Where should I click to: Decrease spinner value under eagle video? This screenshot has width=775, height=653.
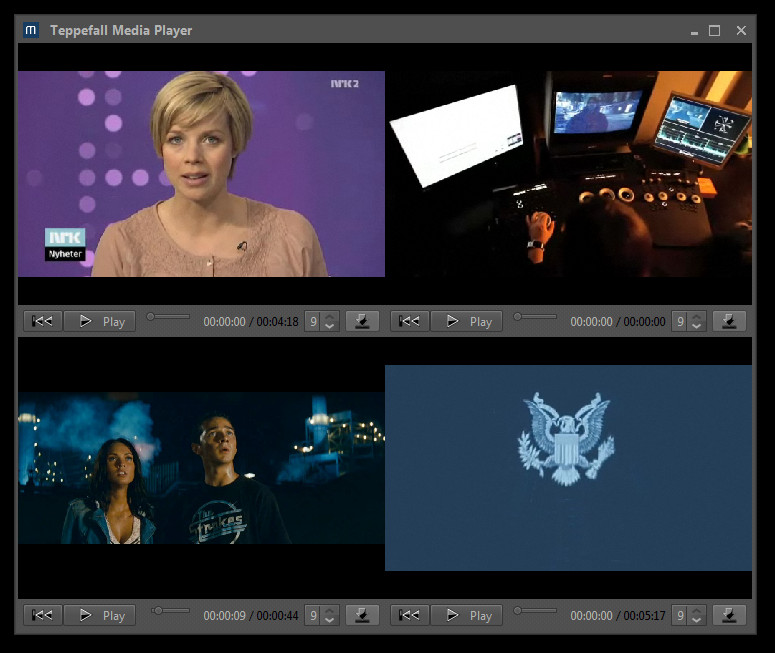[696, 620]
